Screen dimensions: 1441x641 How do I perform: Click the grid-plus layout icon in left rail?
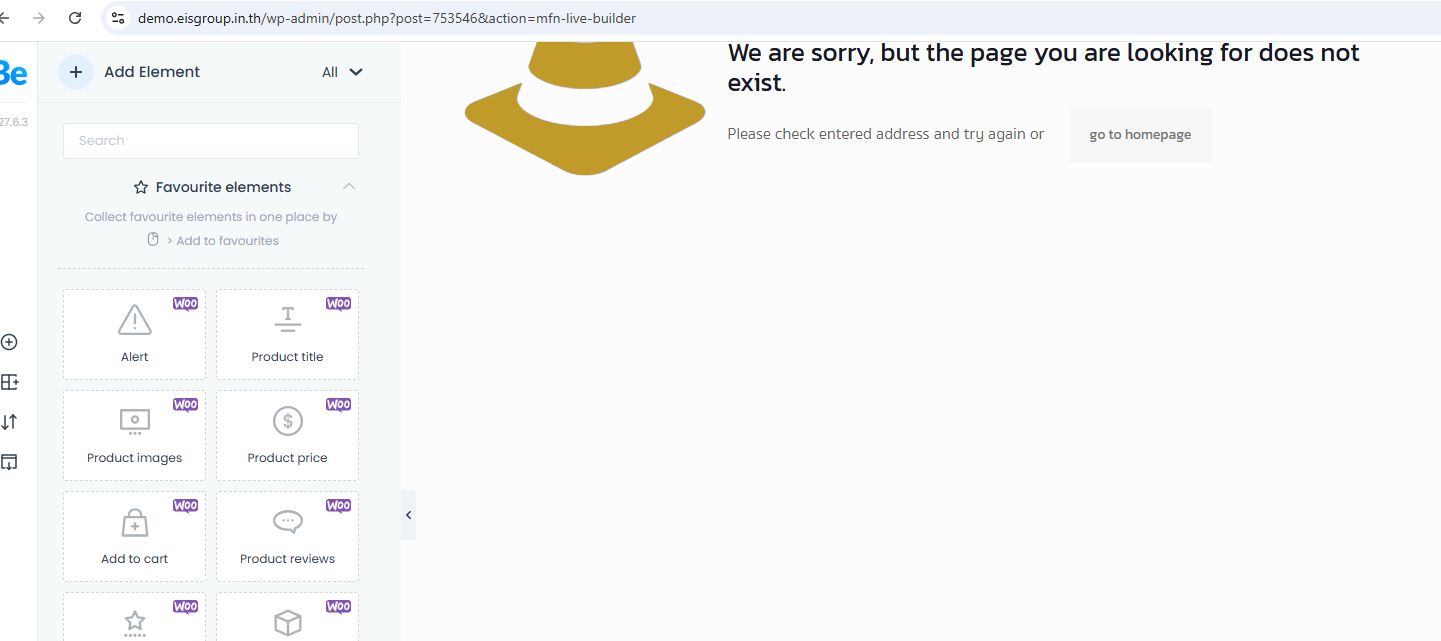9,382
